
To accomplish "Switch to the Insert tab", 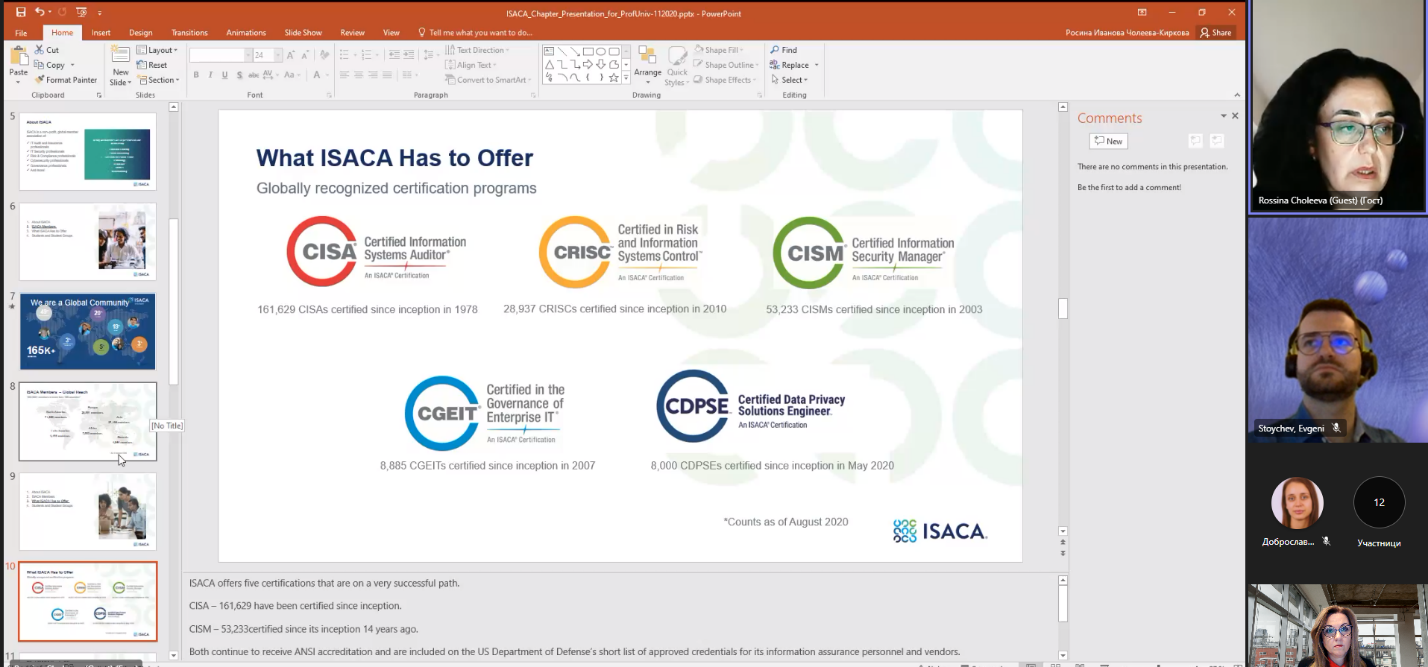I will point(101,33).
